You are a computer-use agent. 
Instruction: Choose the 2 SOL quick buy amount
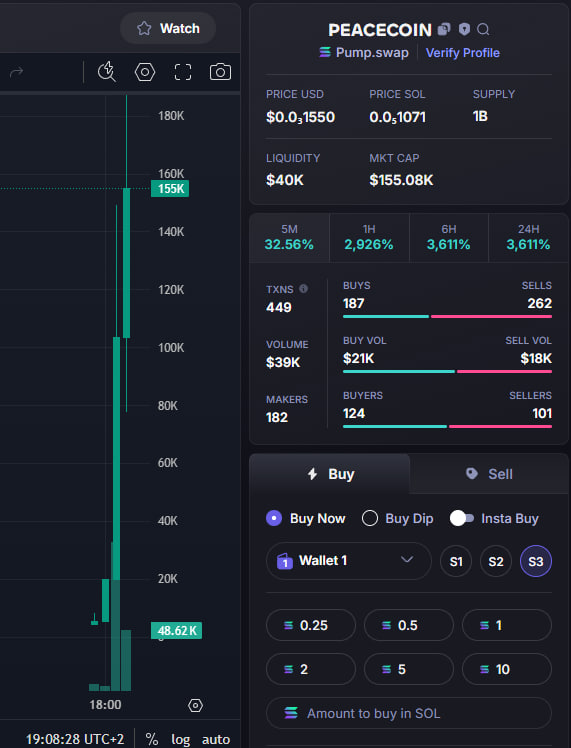[311, 669]
